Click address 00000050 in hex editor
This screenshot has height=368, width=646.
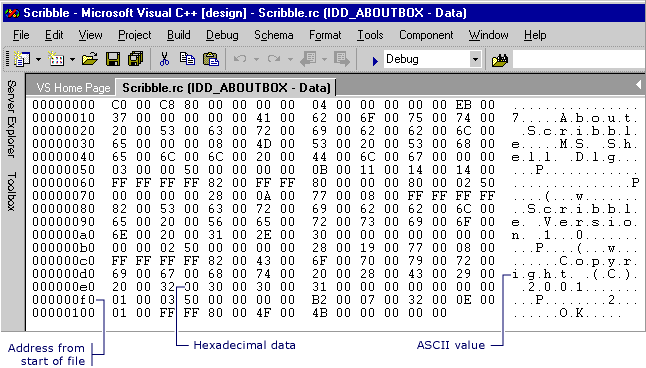[x=63, y=170]
